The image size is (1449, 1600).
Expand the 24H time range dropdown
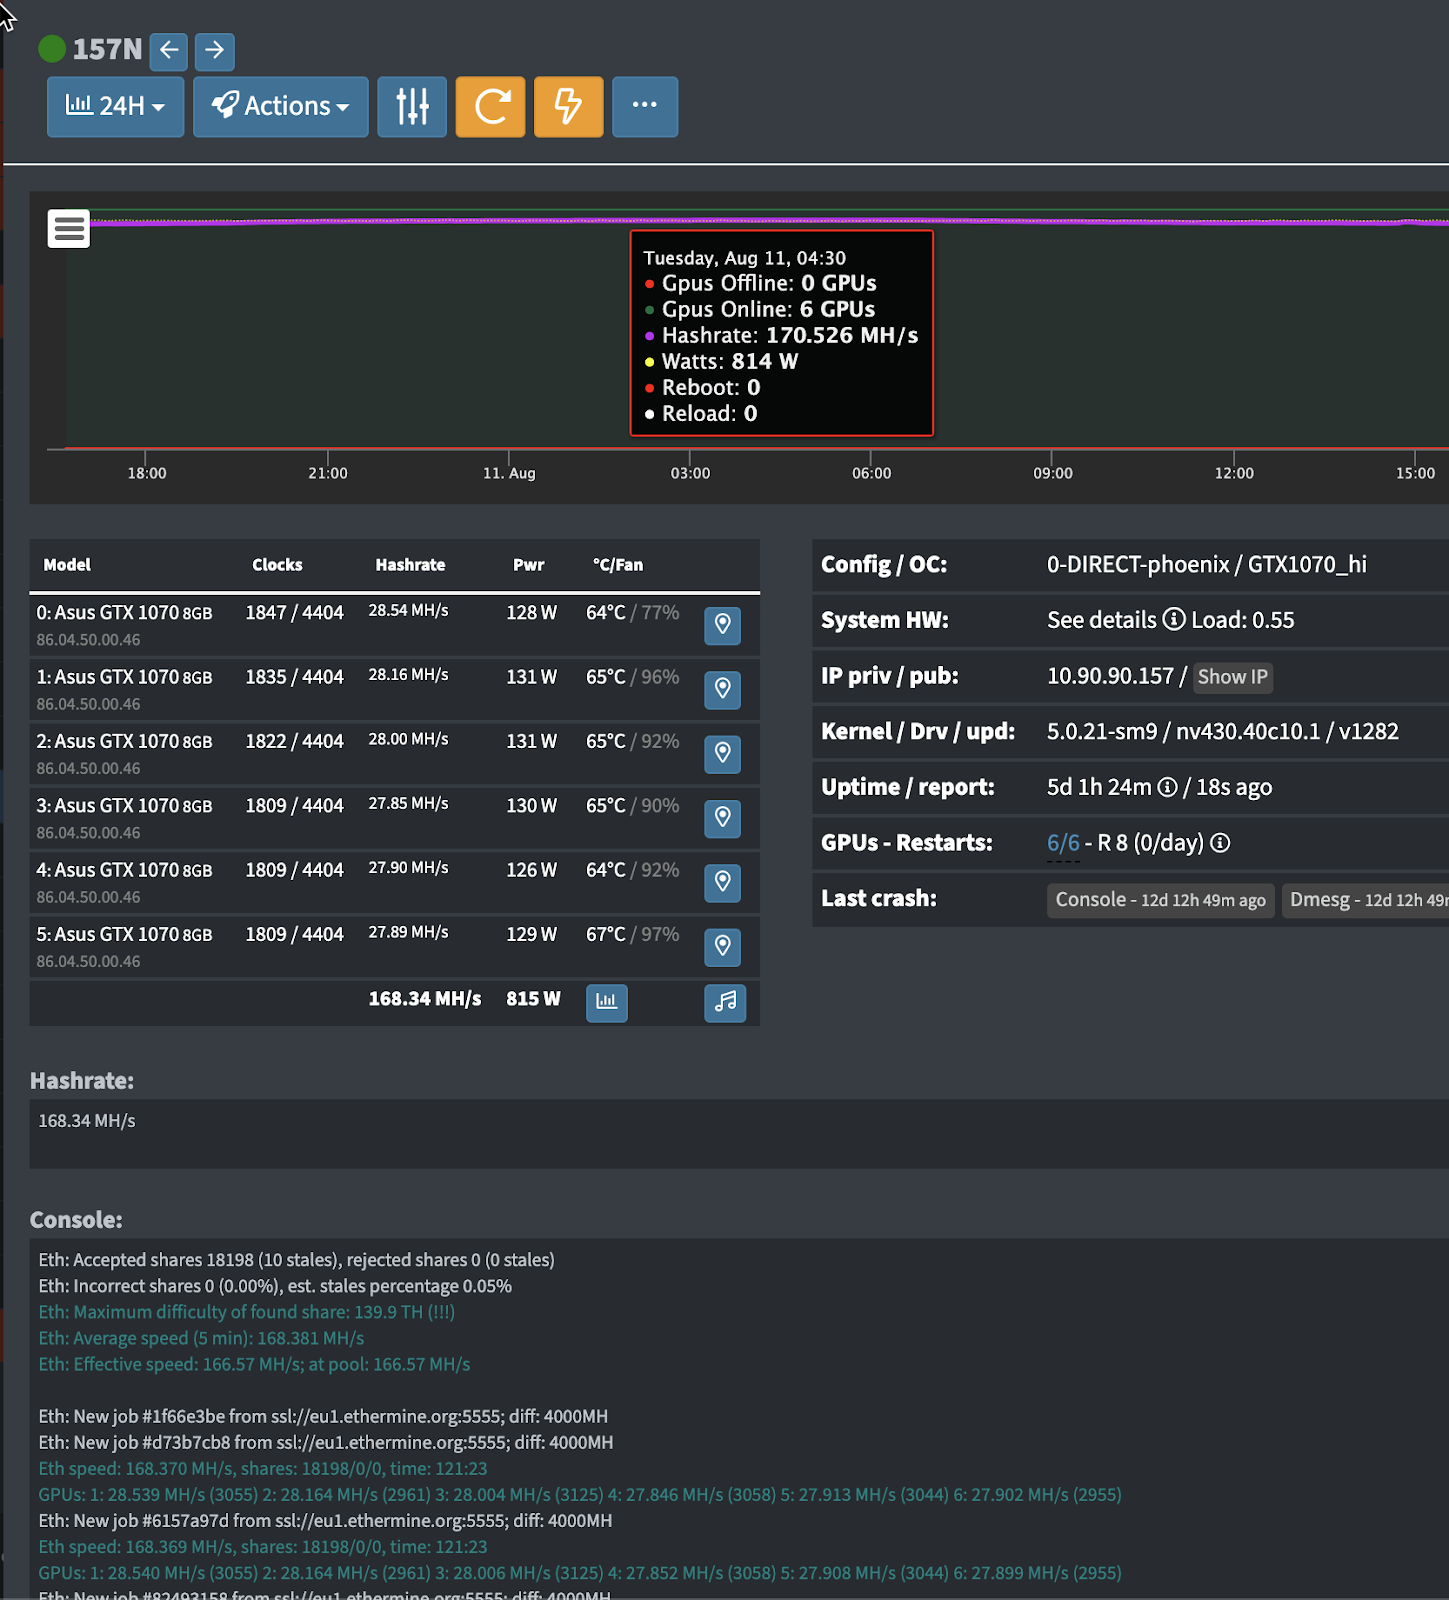tap(115, 106)
